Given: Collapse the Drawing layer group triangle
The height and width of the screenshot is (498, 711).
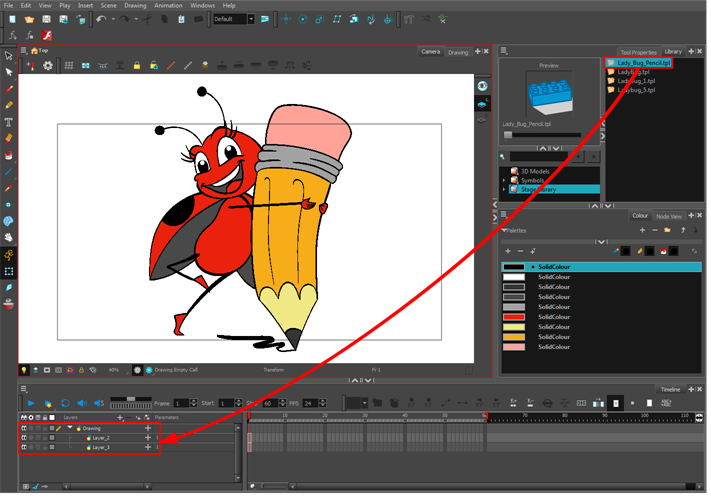Looking at the screenshot, I should tap(69, 428).
